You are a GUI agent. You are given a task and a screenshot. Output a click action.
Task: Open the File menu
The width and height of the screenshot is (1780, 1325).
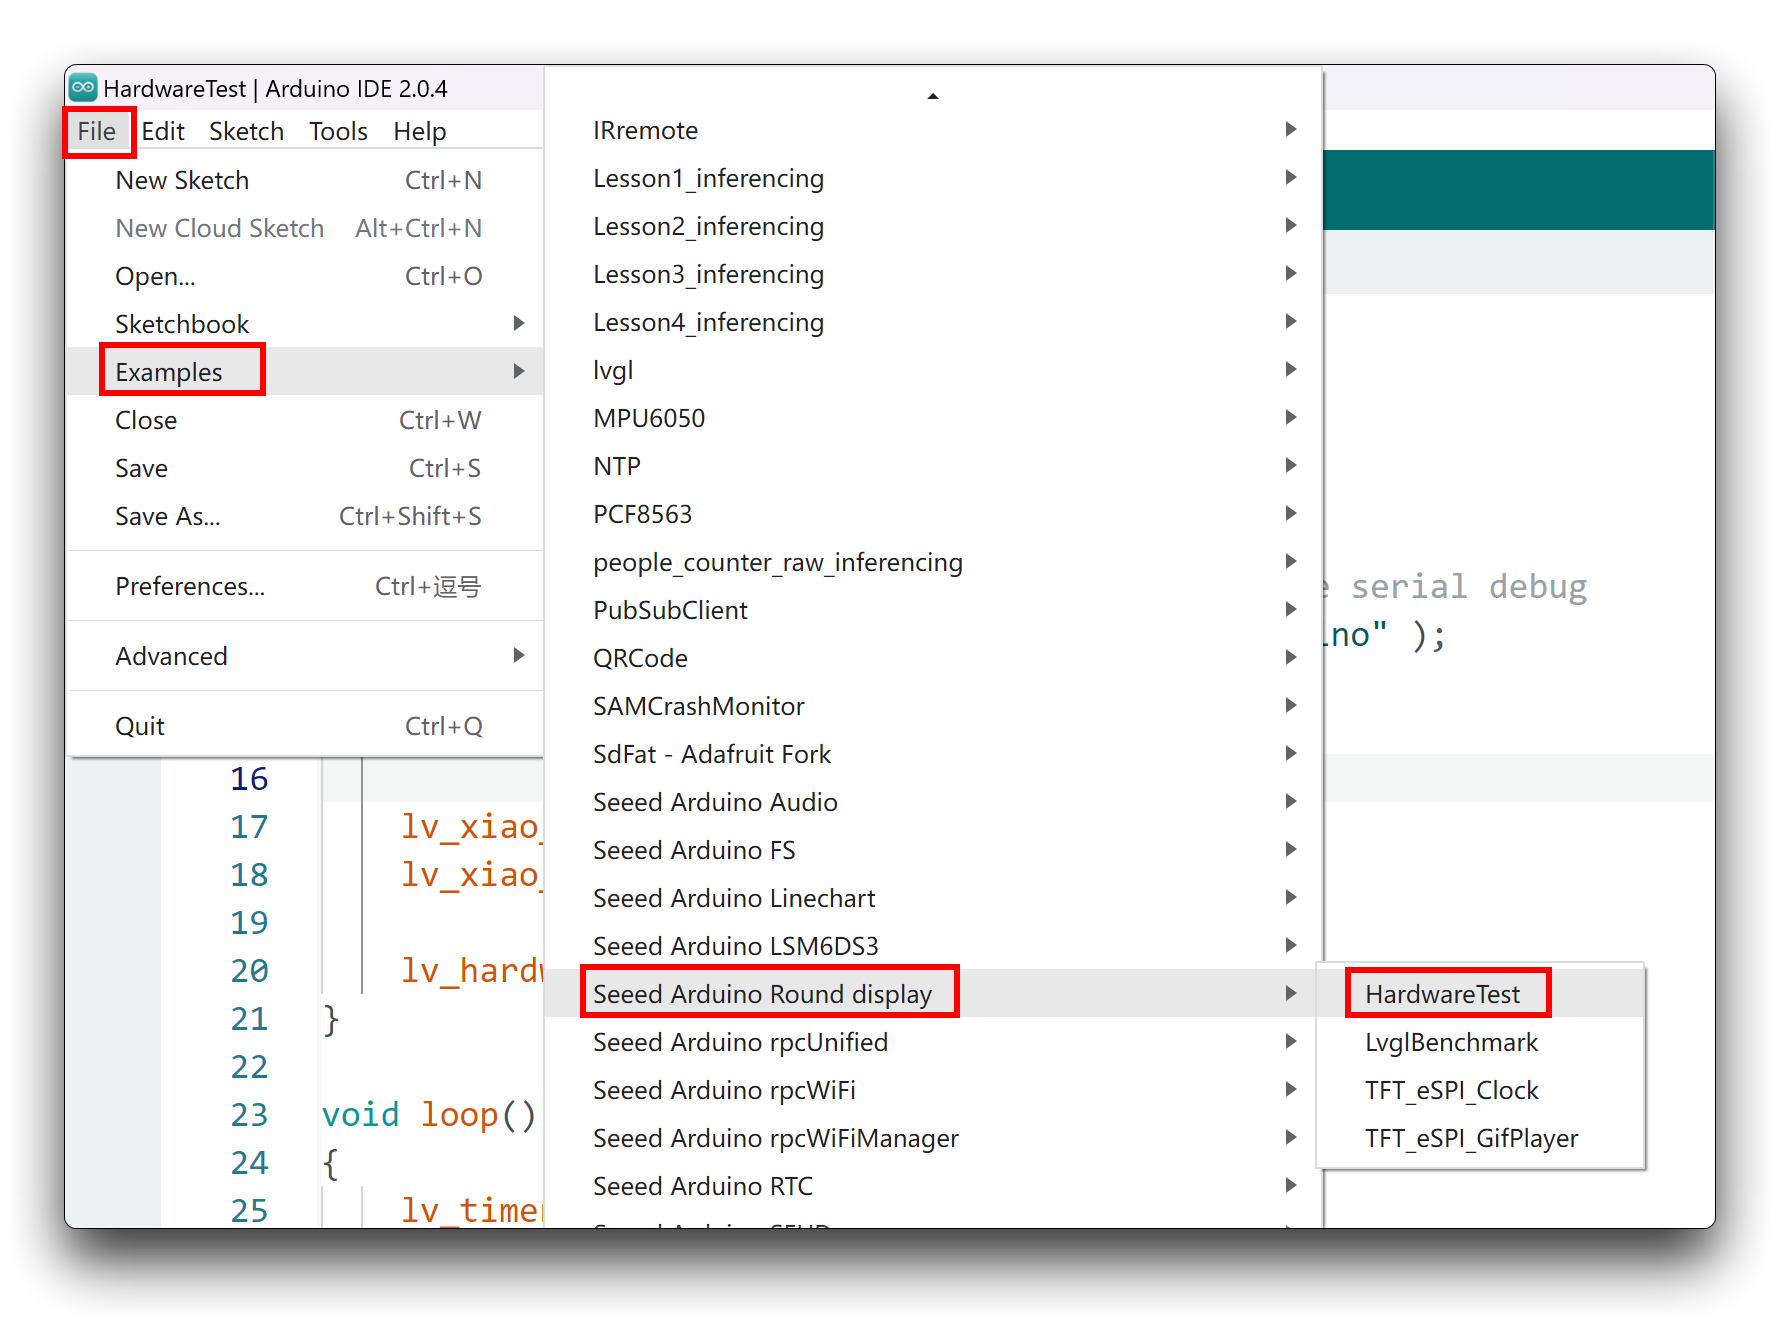(97, 131)
